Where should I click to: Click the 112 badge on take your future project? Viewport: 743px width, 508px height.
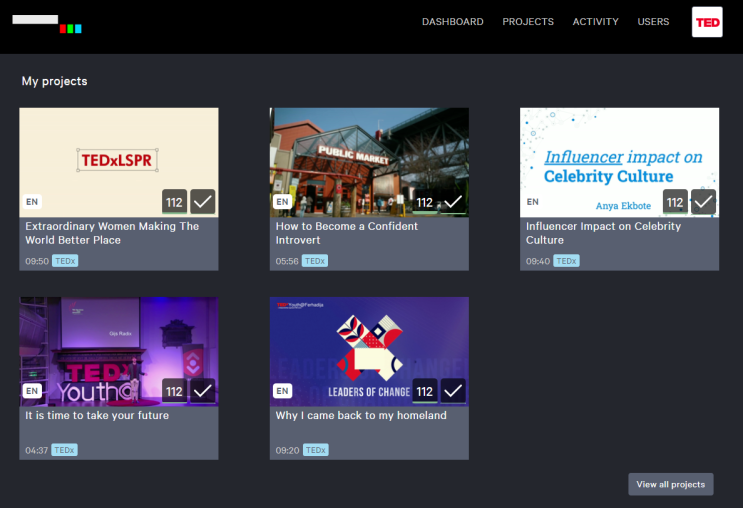tap(174, 391)
